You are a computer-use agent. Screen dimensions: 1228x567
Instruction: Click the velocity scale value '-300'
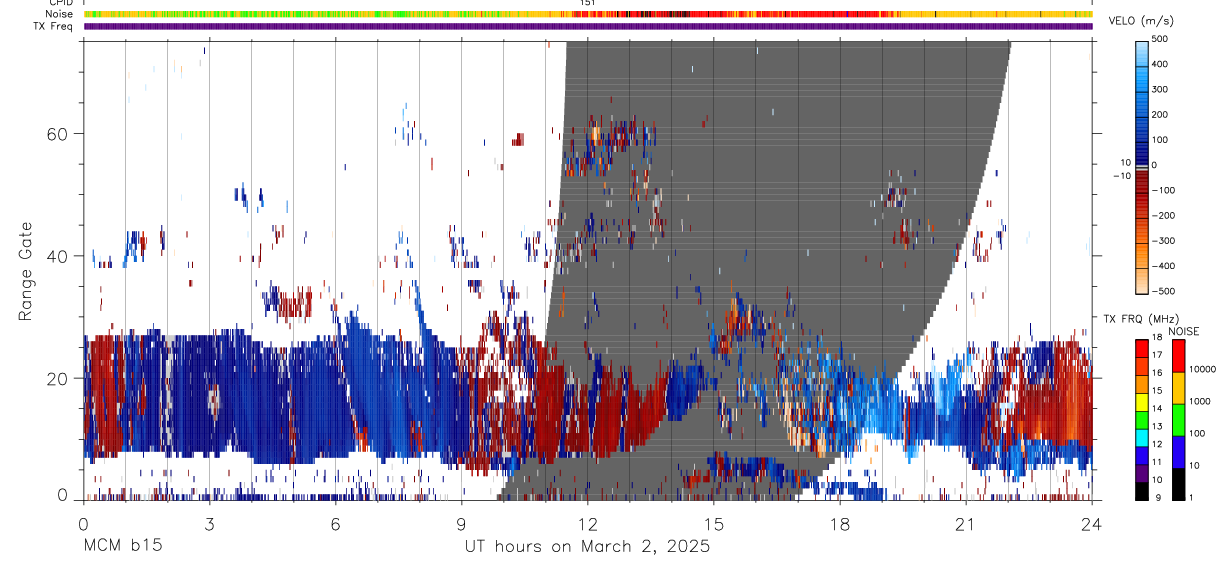coord(1165,241)
